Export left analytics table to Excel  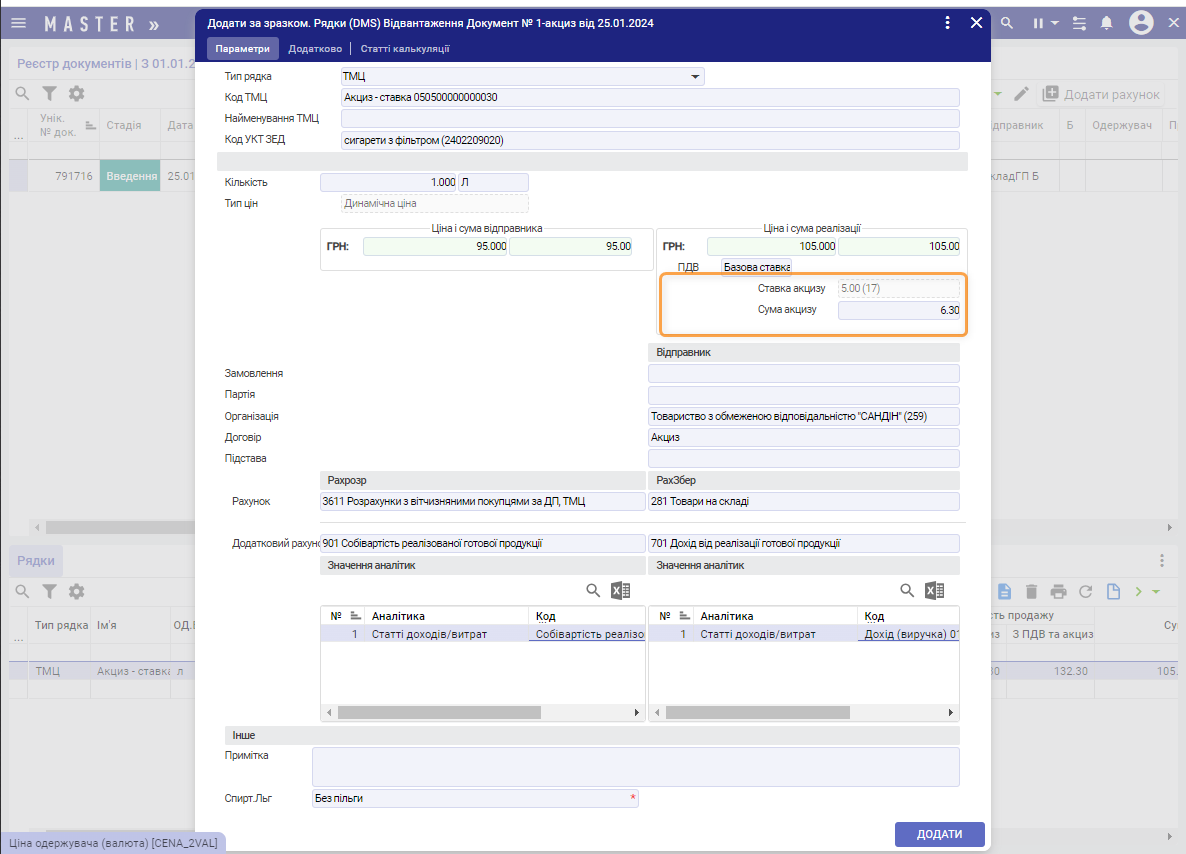pyautogui.click(x=620, y=591)
